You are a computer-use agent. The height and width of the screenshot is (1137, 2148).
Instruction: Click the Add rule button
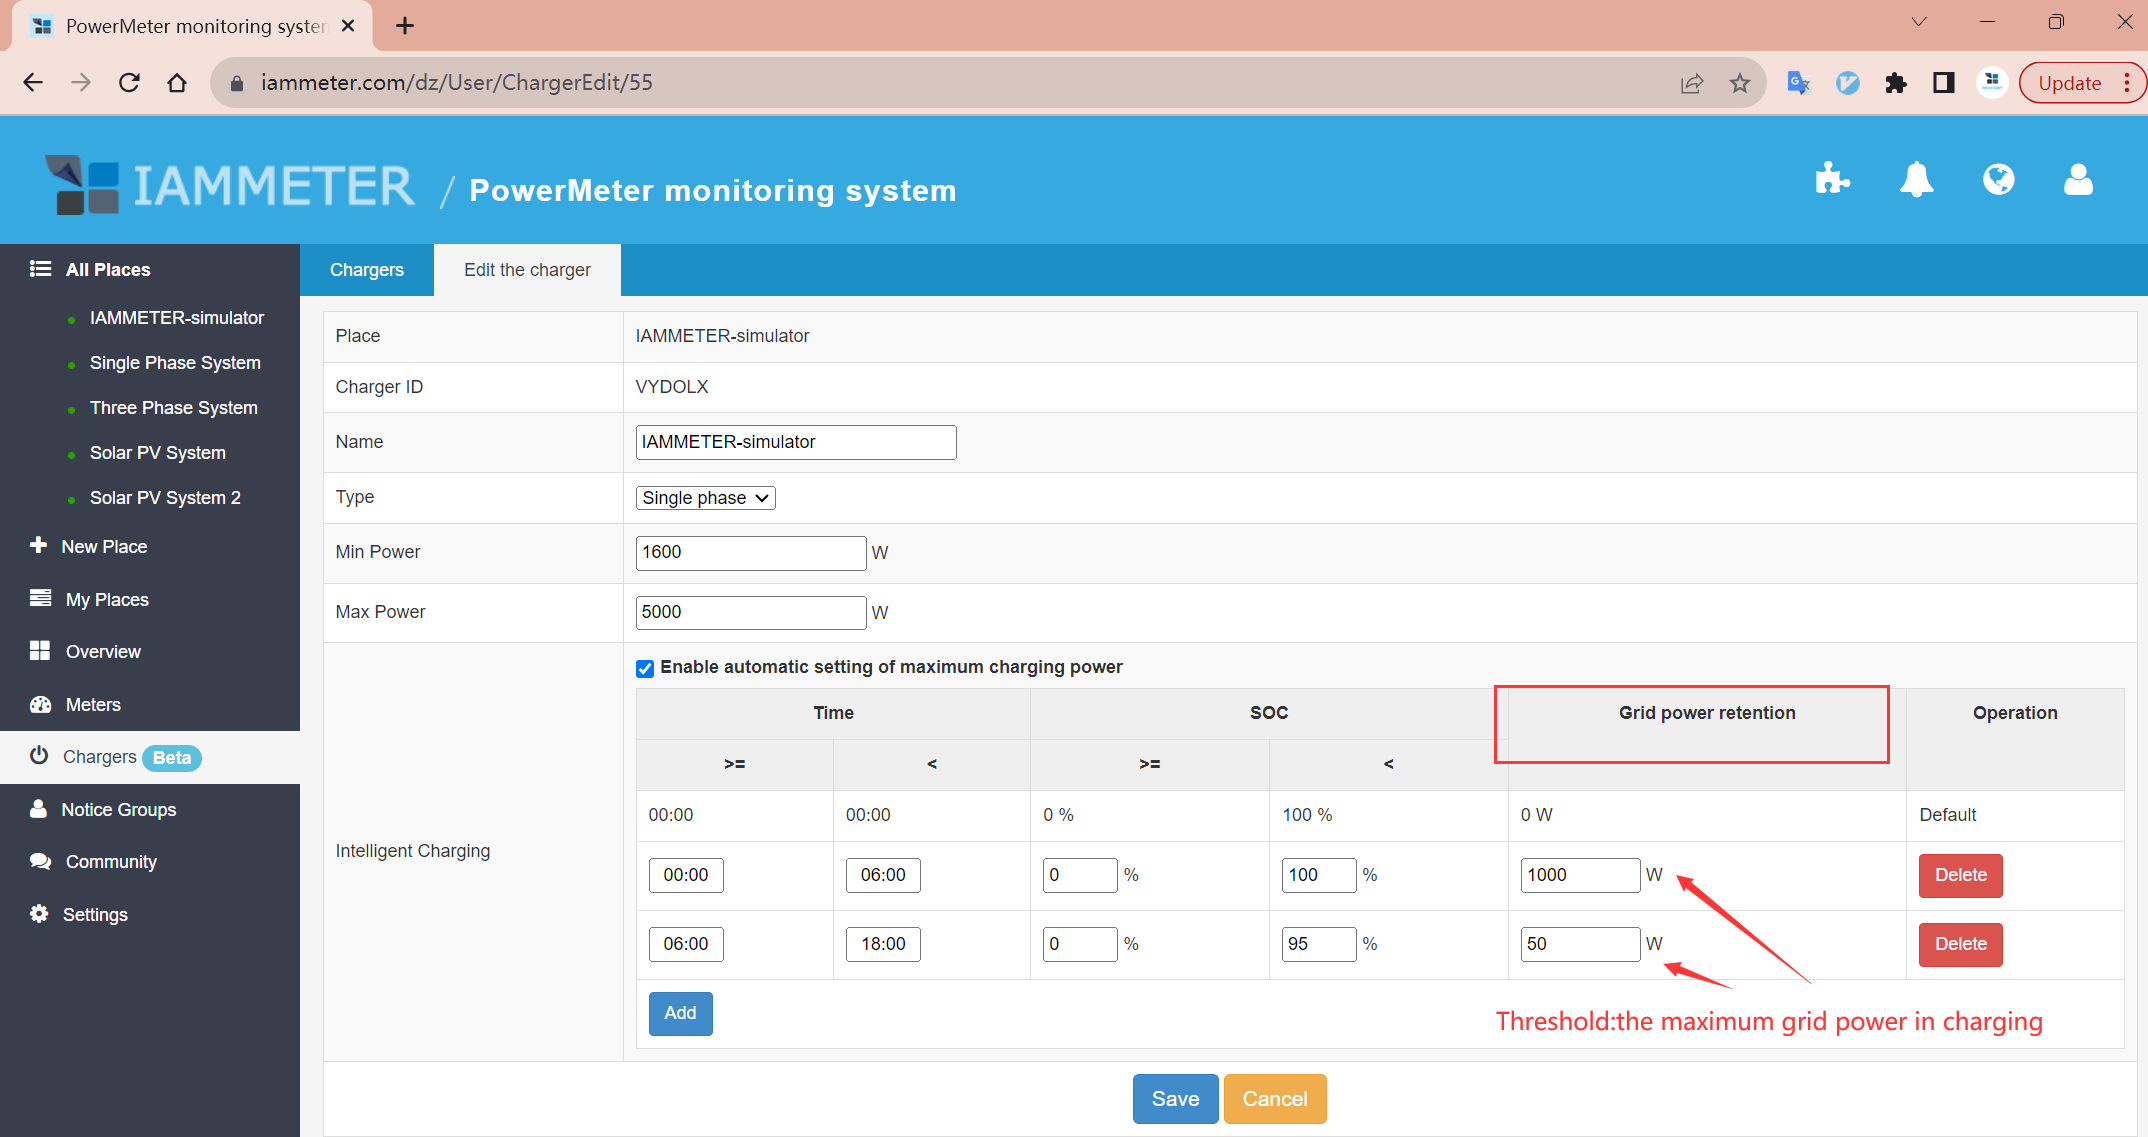pos(680,1013)
